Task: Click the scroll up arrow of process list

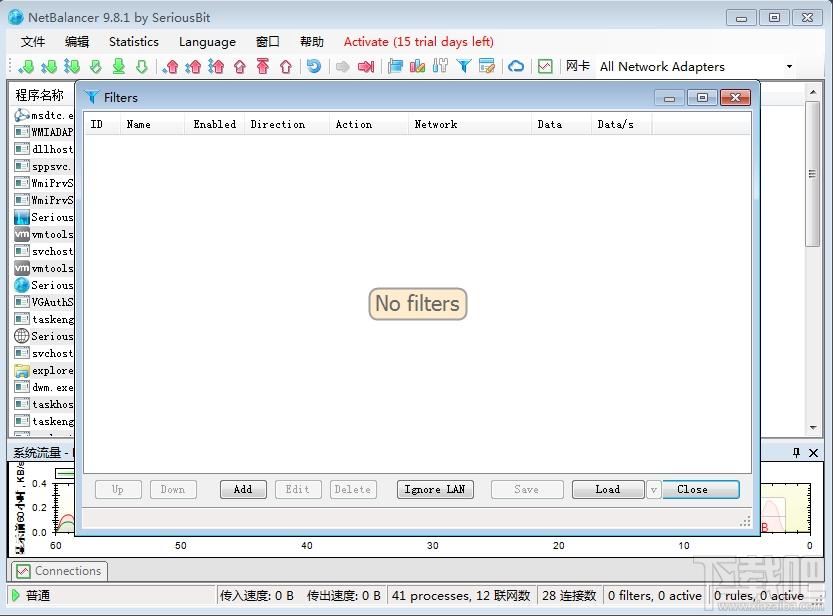Action: (813, 92)
